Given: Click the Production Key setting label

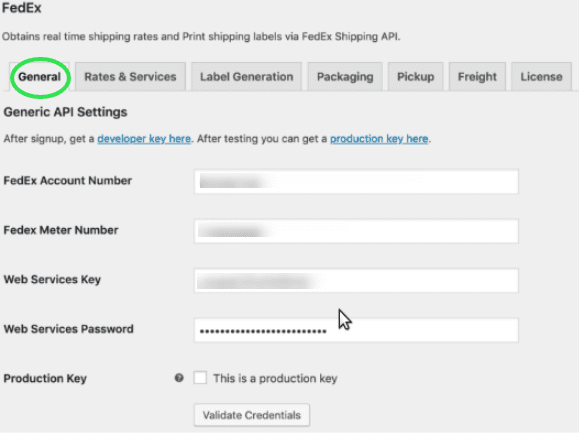Looking at the screenshot, I should (x=45, y=378).
